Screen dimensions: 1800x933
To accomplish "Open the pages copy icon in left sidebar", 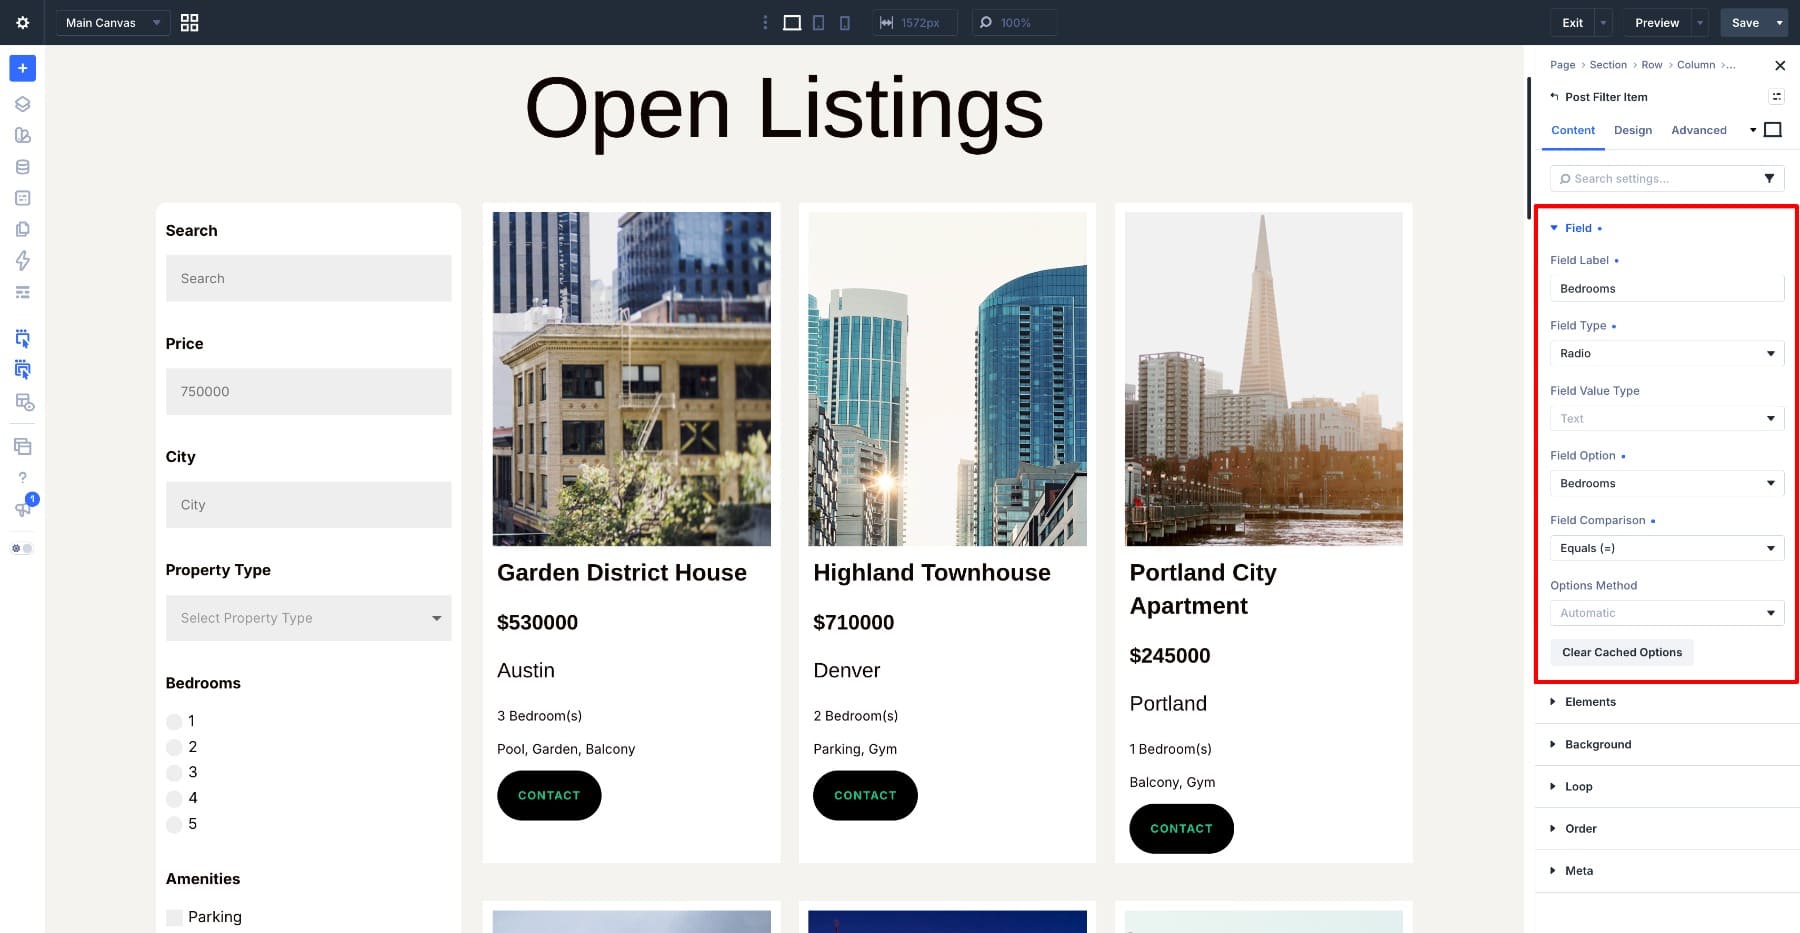I will click(x=22, y=229).
